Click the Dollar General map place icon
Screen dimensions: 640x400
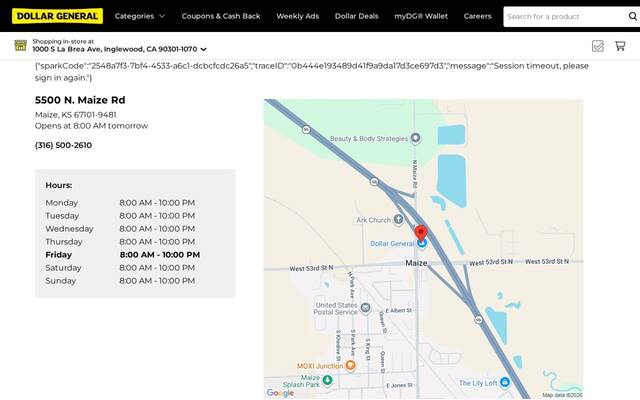tap(422, 243)
